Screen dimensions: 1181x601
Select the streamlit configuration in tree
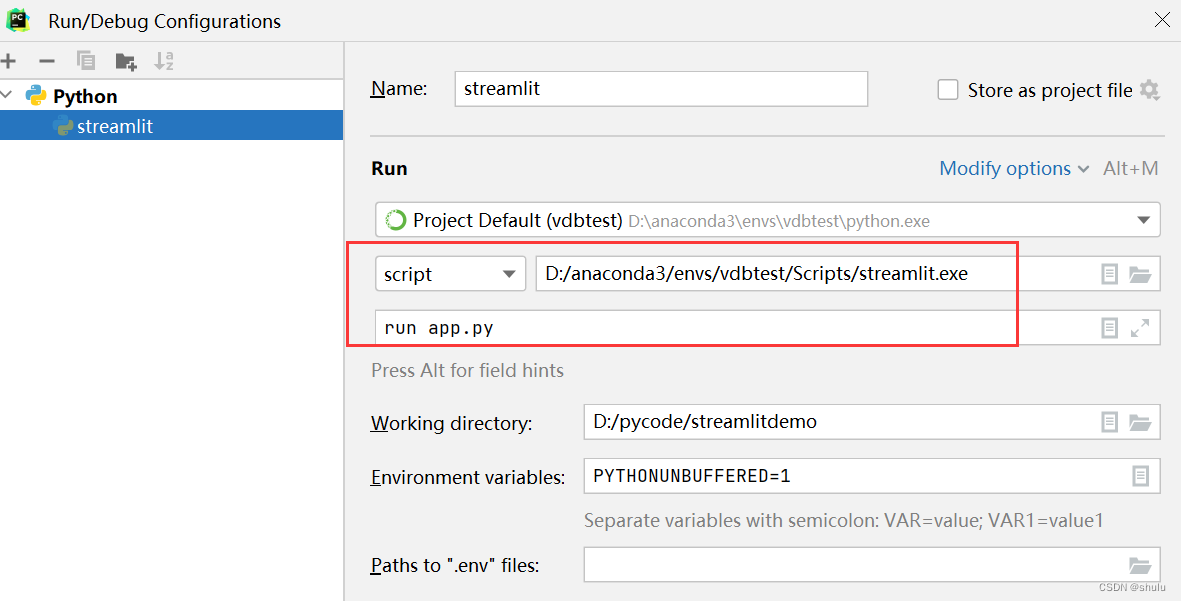pyautogui.click(x=171, y=126)
